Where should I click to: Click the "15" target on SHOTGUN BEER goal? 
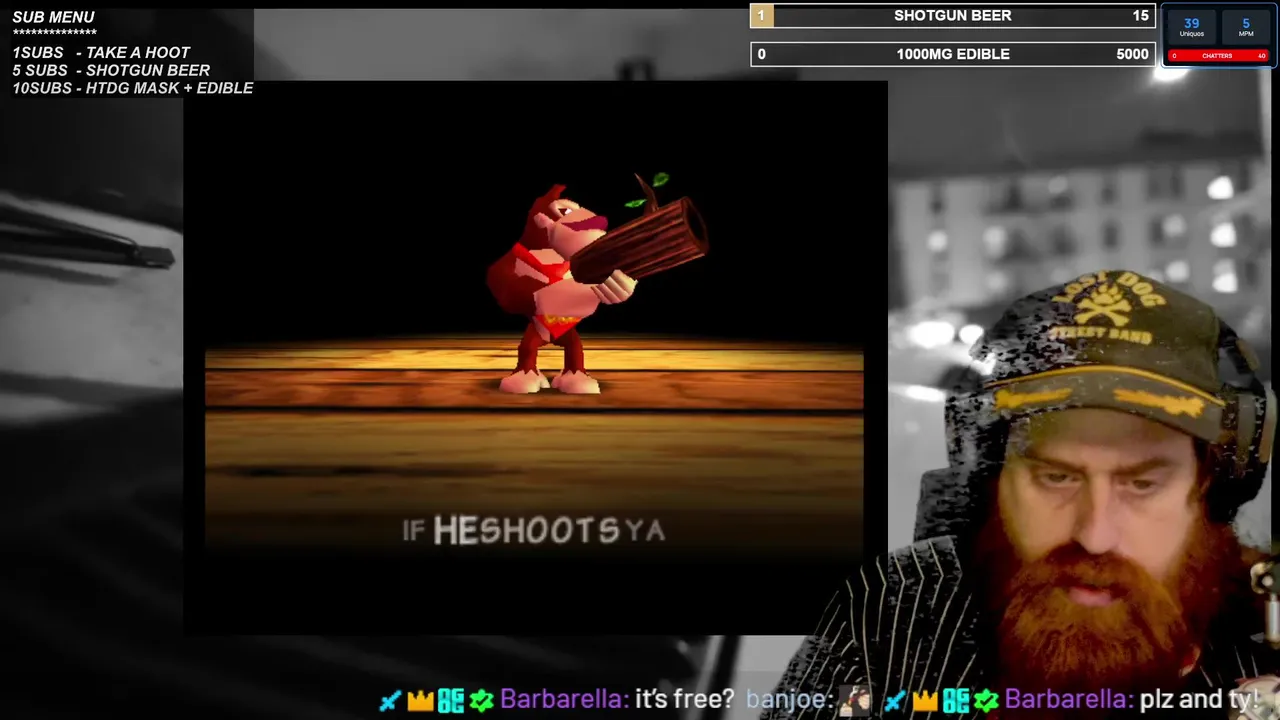pyautogui.click(x=1141, y=16)
